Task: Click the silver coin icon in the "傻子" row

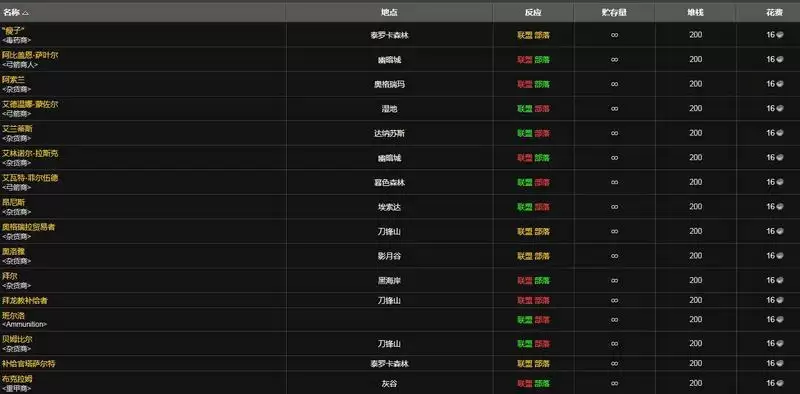Action: point(780,35)
